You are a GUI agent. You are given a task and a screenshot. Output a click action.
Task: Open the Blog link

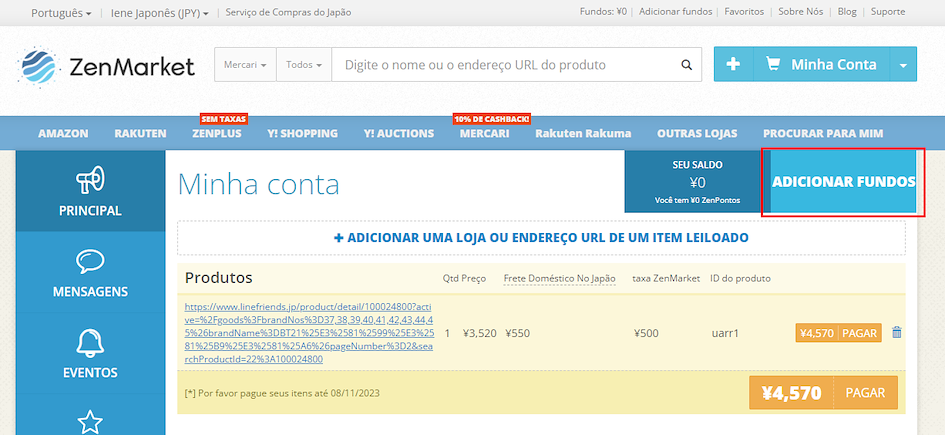(x=847, y=11)
